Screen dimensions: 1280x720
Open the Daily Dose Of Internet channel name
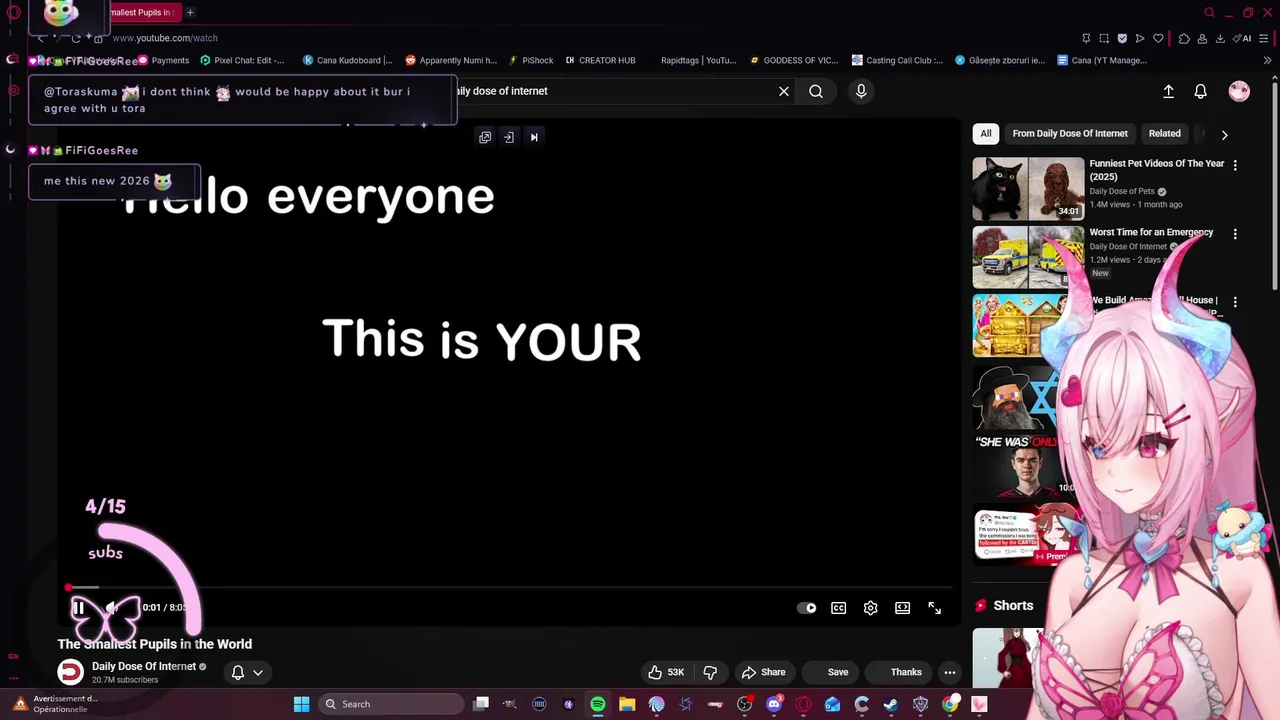(x=144, y=666)
